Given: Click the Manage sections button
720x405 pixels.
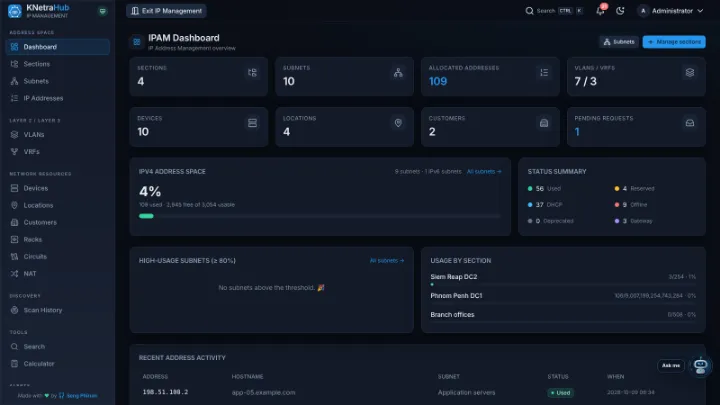Looking at the screenshot, I should 674,42.
